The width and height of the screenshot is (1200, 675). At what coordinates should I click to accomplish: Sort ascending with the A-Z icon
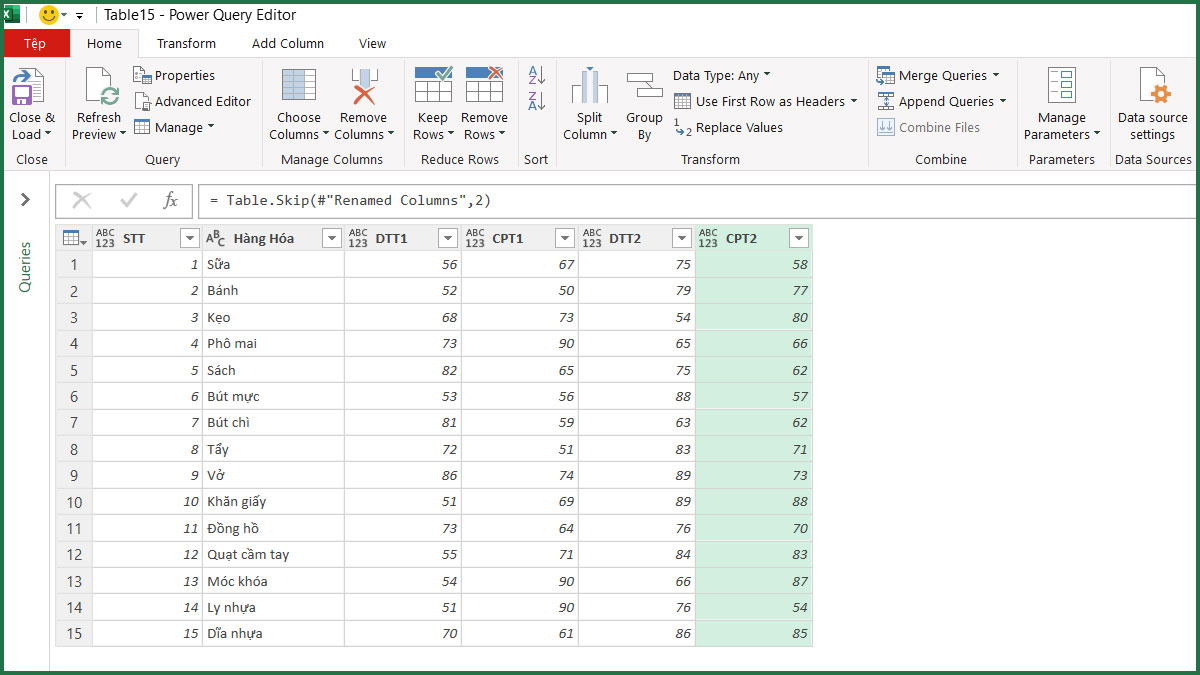[535, 75]
